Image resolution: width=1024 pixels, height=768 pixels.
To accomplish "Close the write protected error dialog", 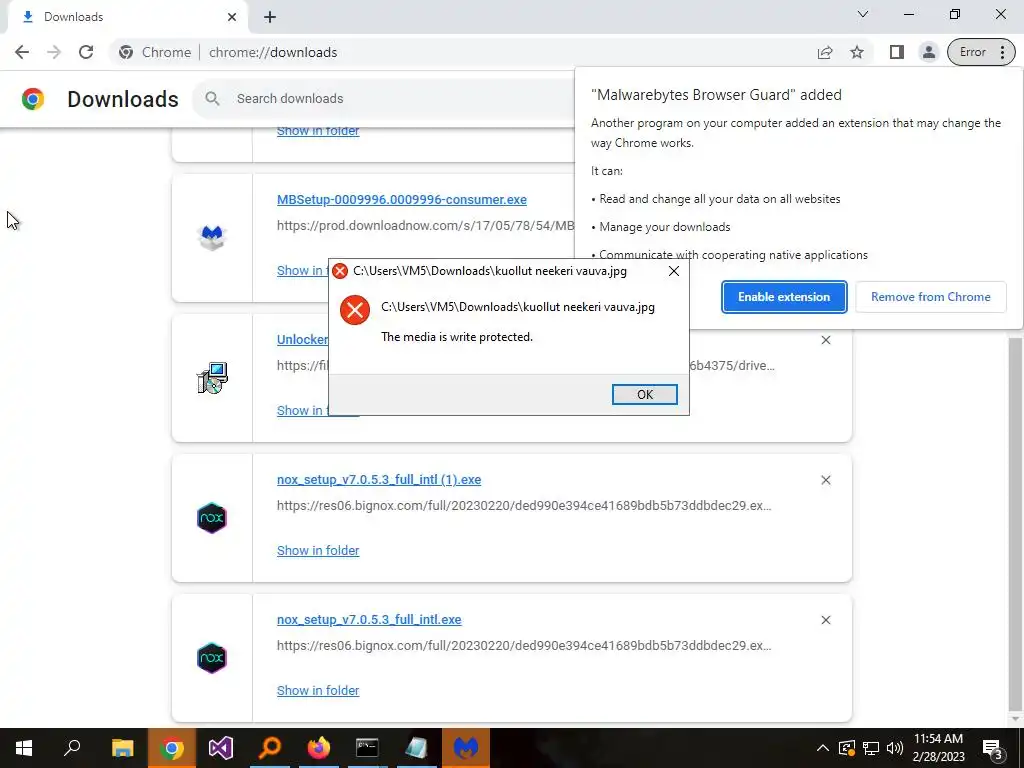I will tap(674, 271).
